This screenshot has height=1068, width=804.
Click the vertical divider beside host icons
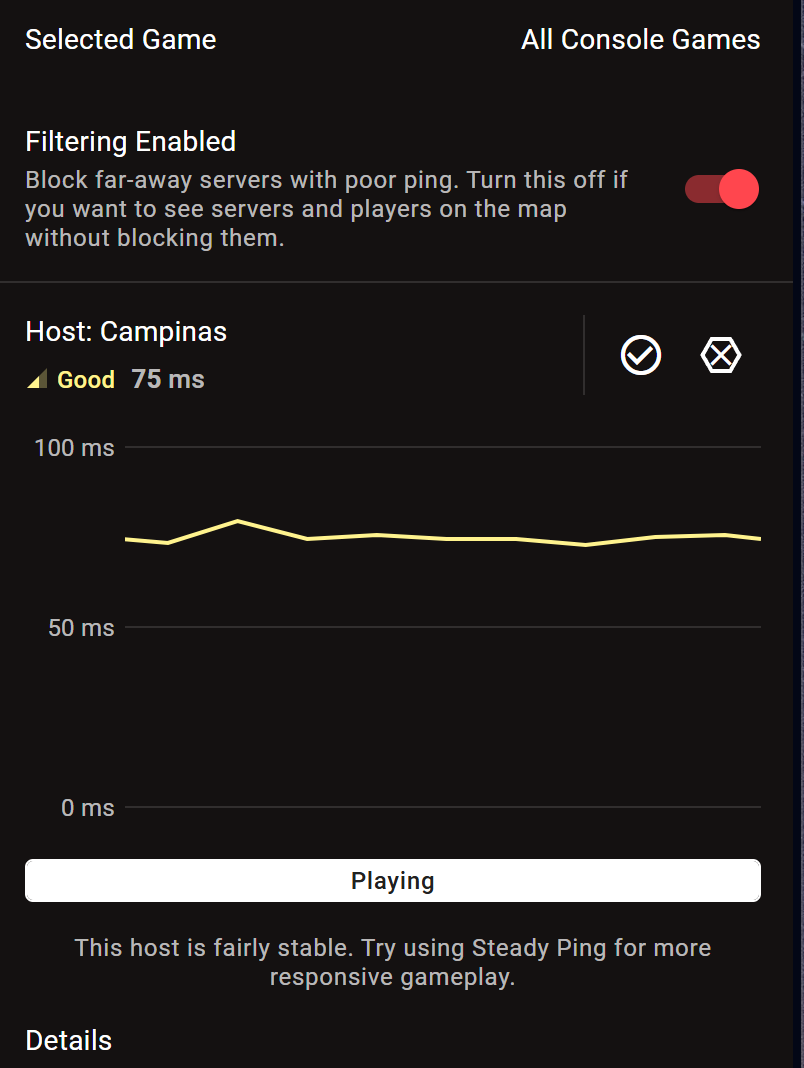tap(584, 355)
